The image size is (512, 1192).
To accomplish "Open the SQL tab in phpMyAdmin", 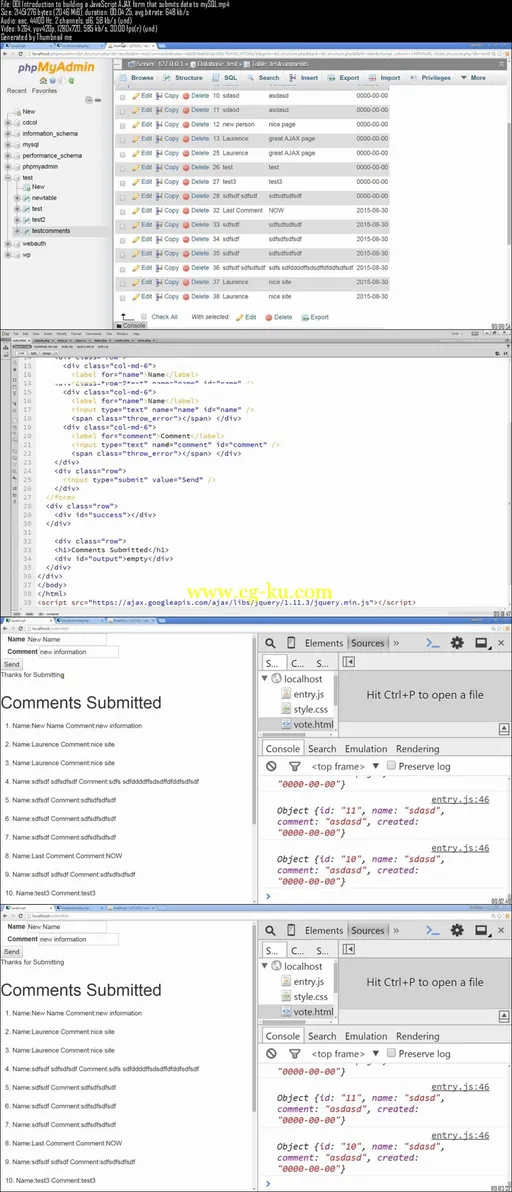I will point(225,78).
